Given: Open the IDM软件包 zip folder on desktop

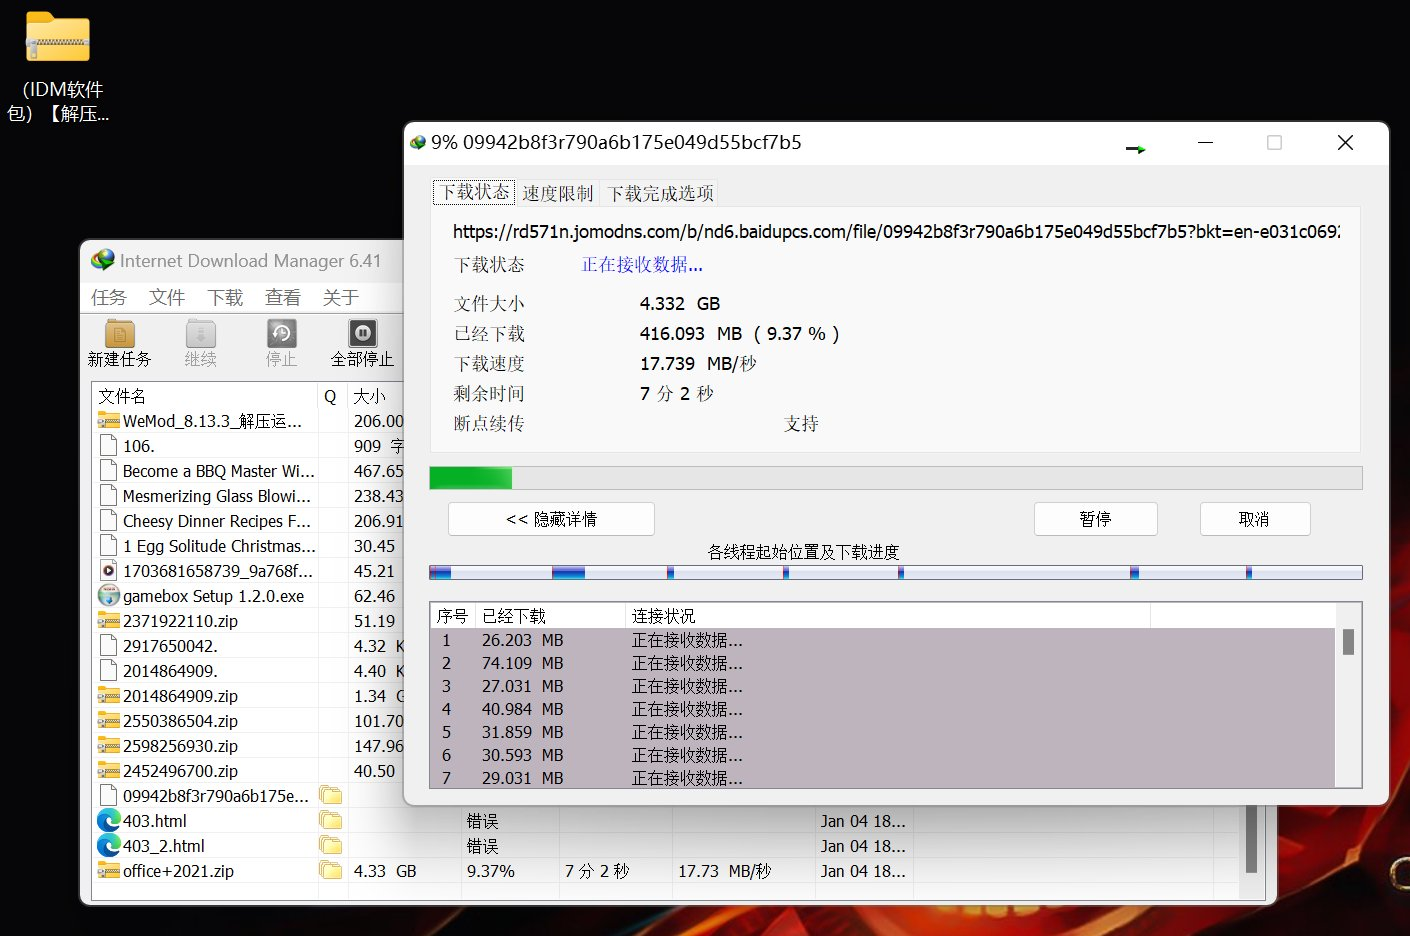Looking at the screenshot, I should [58, 40].
